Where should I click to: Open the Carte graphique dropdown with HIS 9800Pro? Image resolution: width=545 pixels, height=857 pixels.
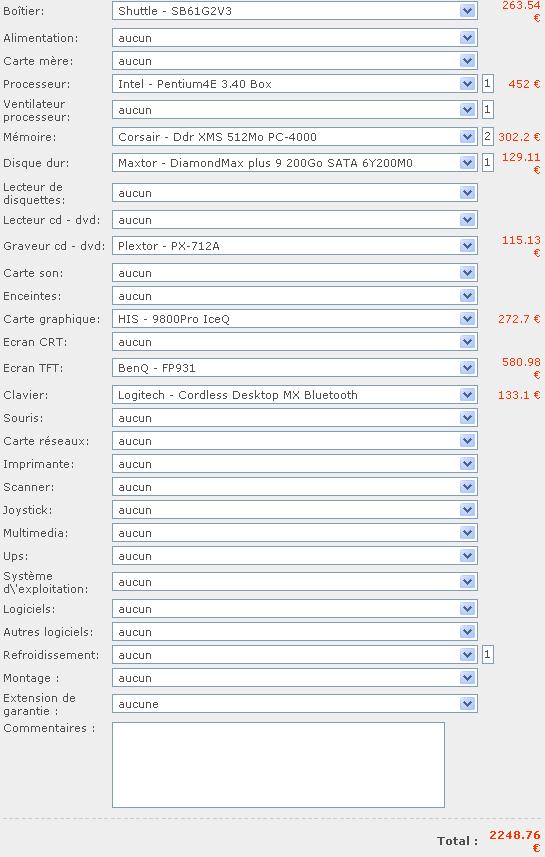[x=295, y=319]
